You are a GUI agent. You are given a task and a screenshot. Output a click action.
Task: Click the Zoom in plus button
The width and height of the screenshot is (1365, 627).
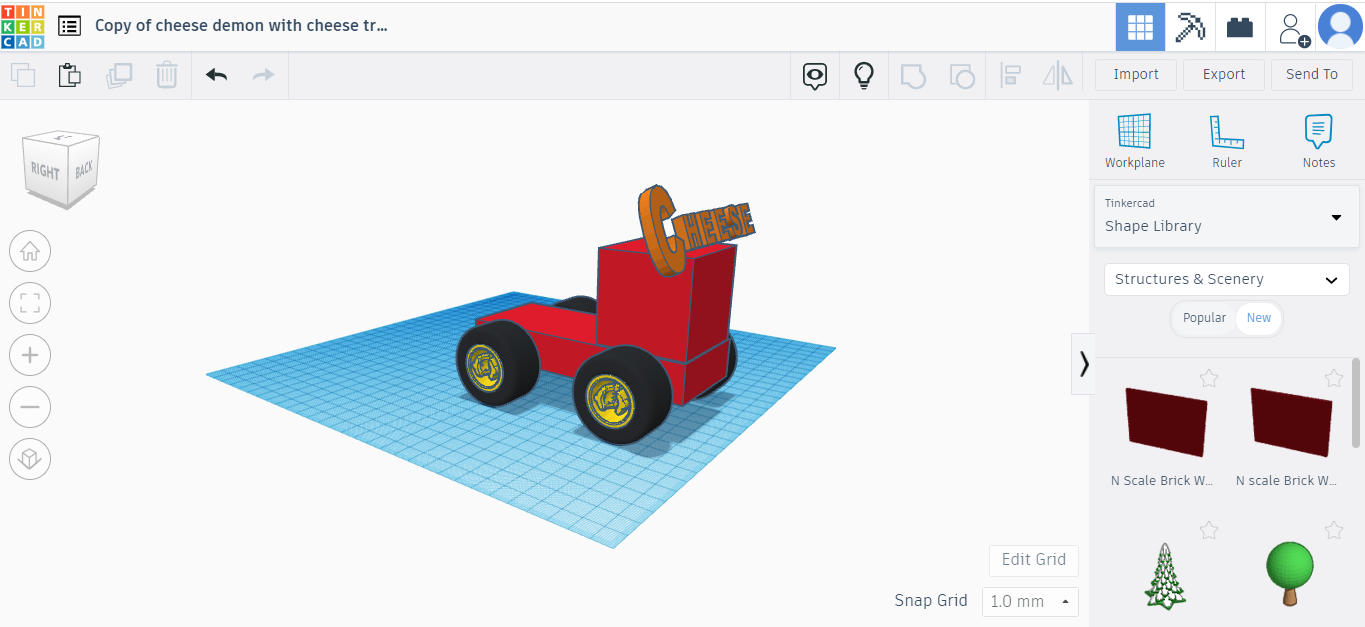(30, 355)
